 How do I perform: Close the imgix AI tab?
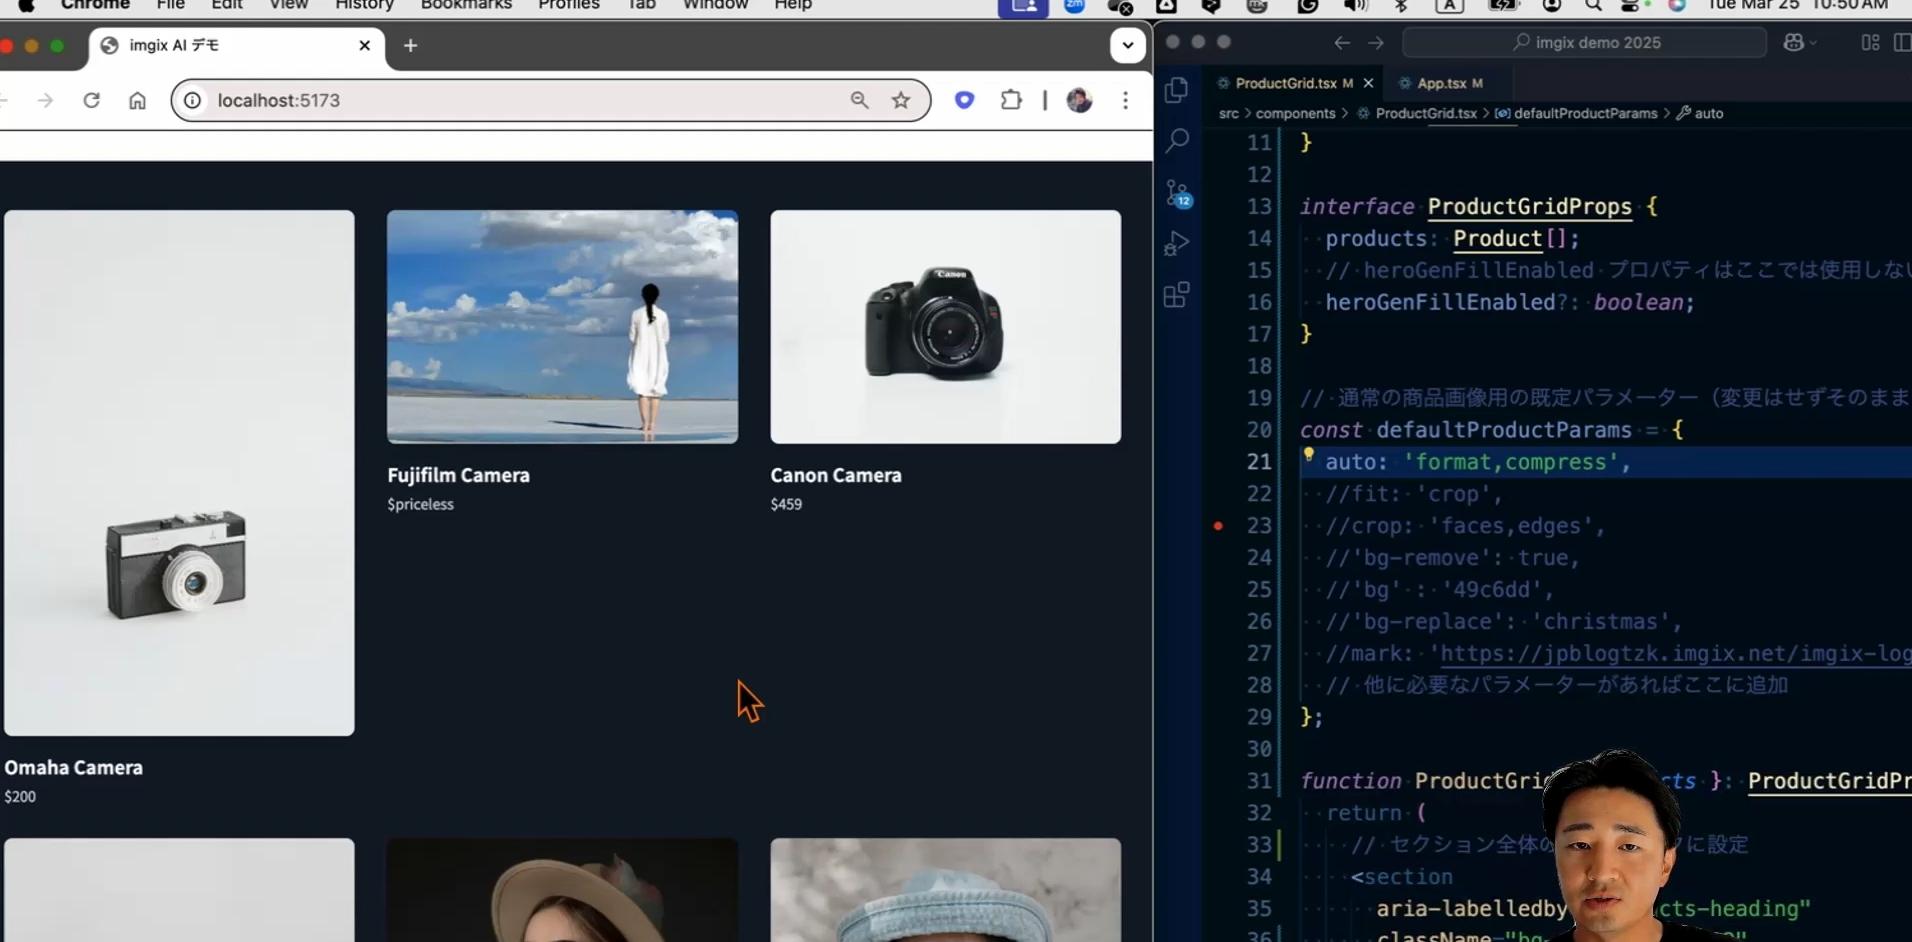[364, 45]
